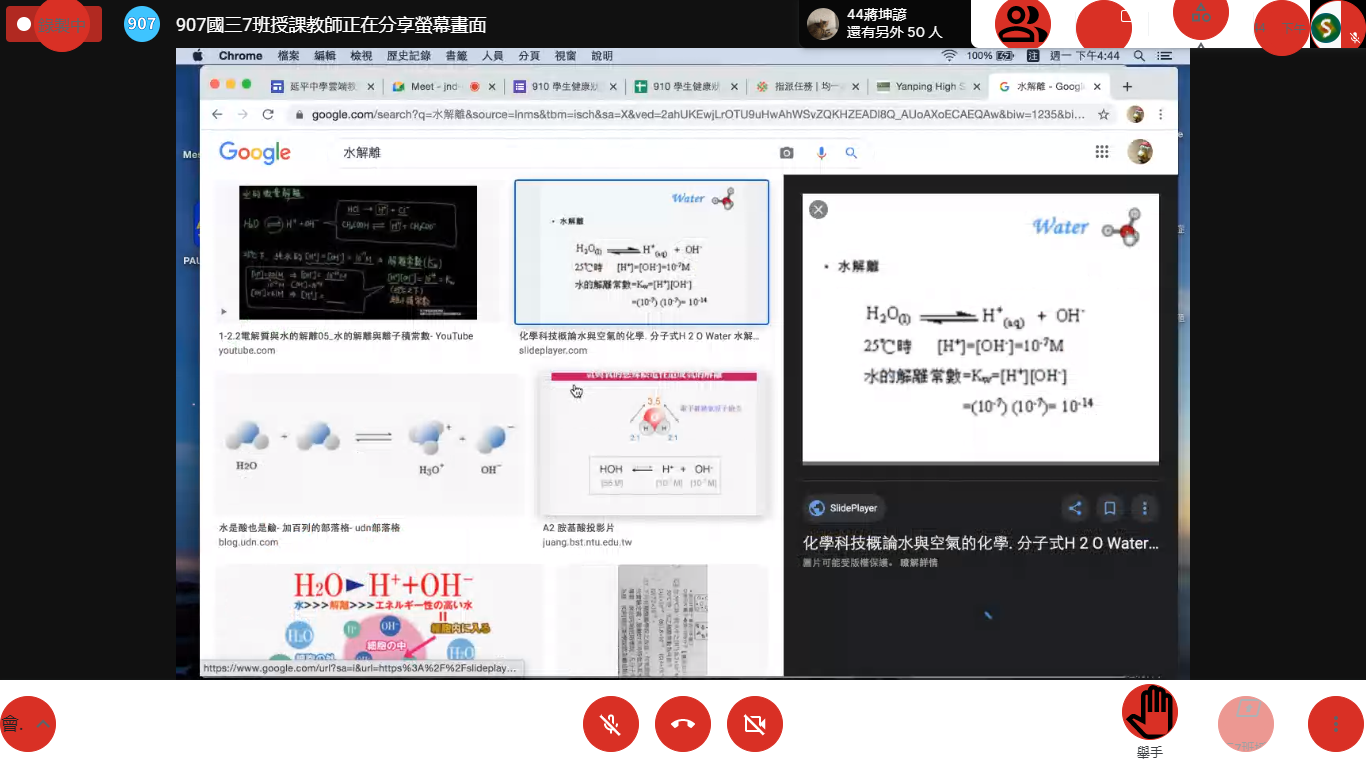Select participant tile 44蔣坤諺
1366x768 pixels.
click(x=885, y=24)
